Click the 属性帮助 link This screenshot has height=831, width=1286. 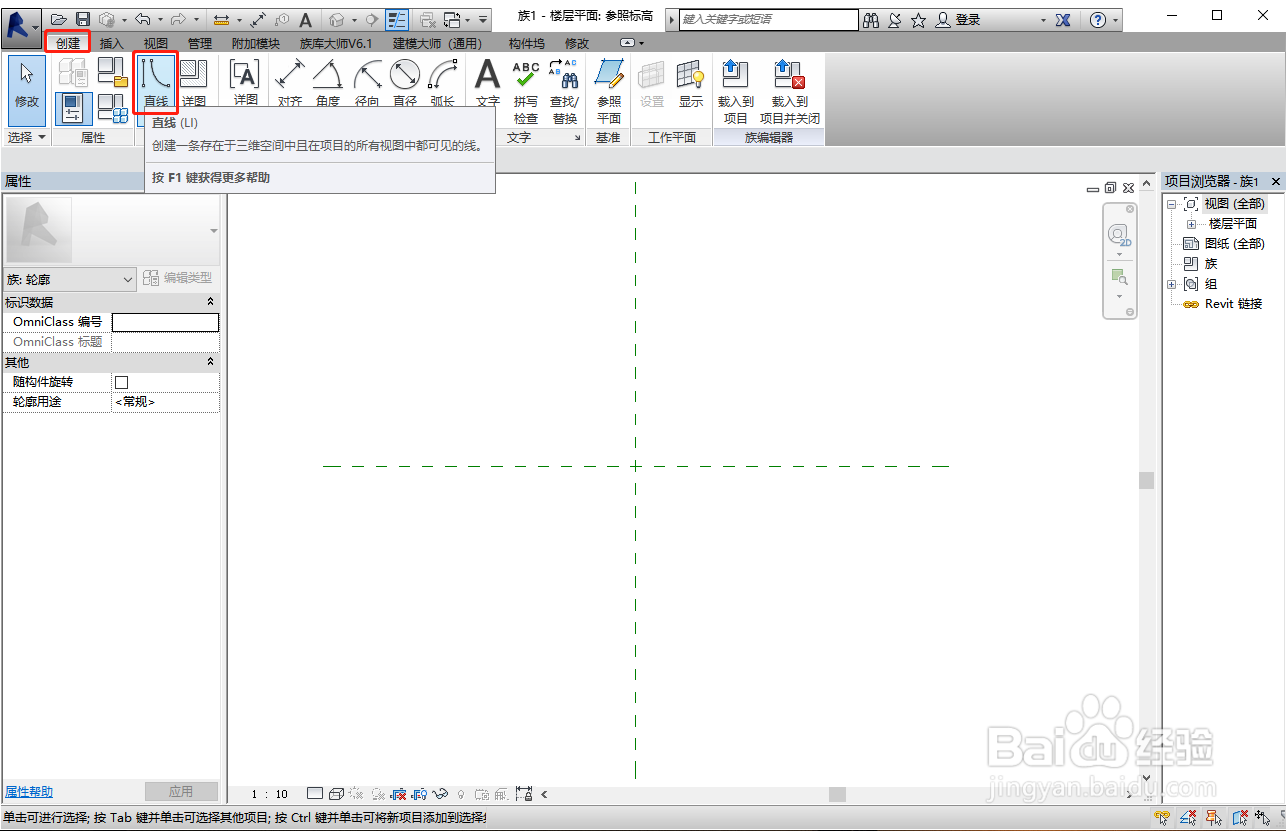click(x=29, y=791)
